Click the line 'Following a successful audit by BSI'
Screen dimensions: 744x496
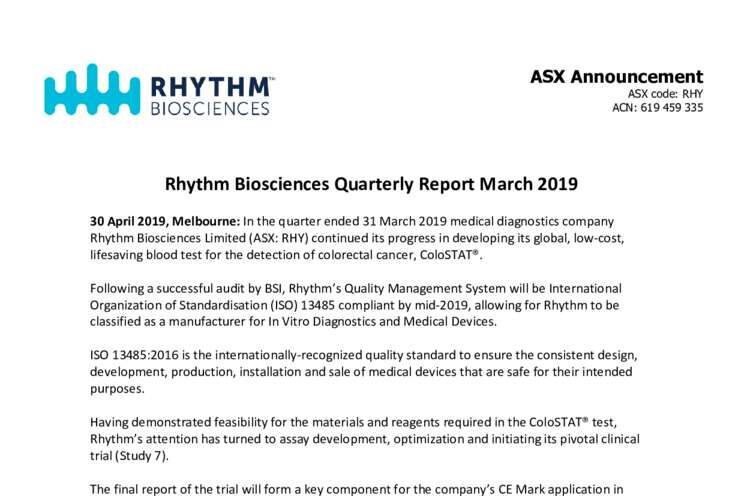pos(356,289)
